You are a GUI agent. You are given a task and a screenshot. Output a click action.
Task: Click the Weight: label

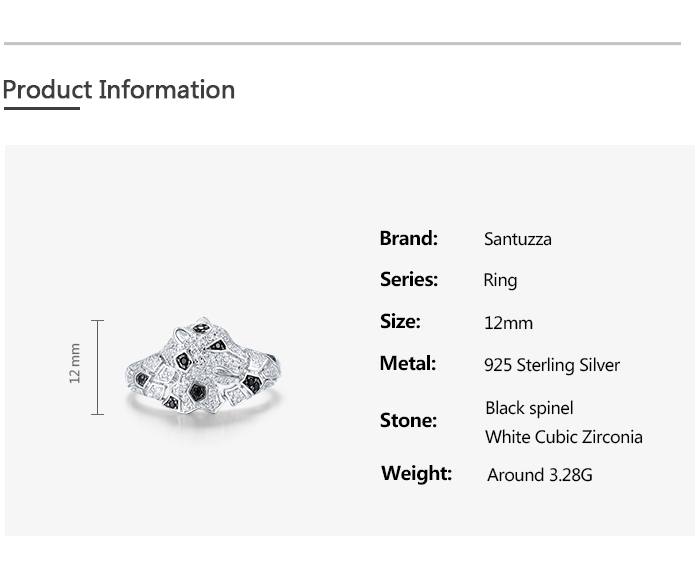416,473
